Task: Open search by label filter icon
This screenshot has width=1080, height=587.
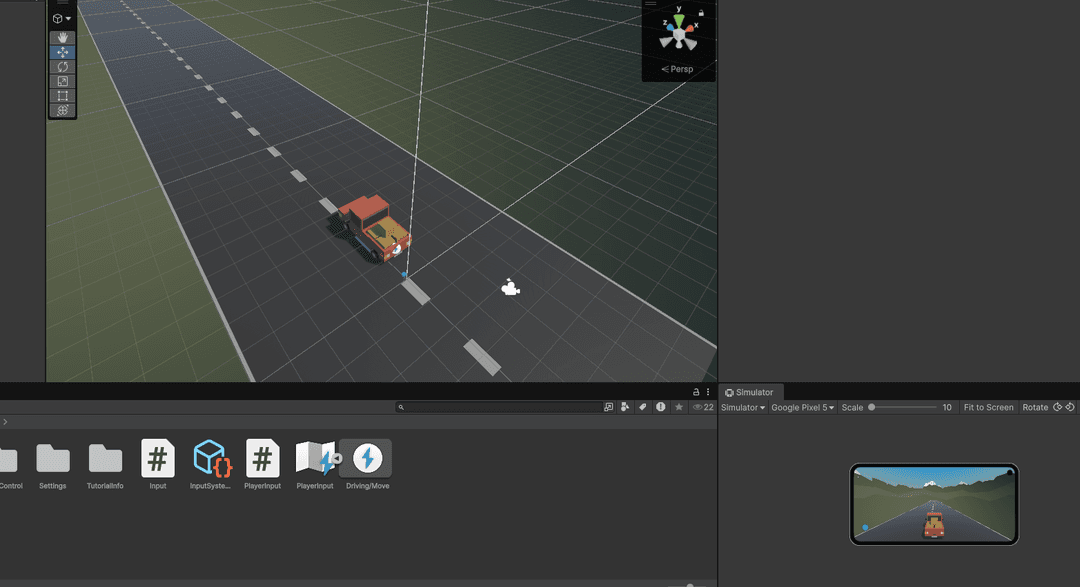Action: (643, 407)
